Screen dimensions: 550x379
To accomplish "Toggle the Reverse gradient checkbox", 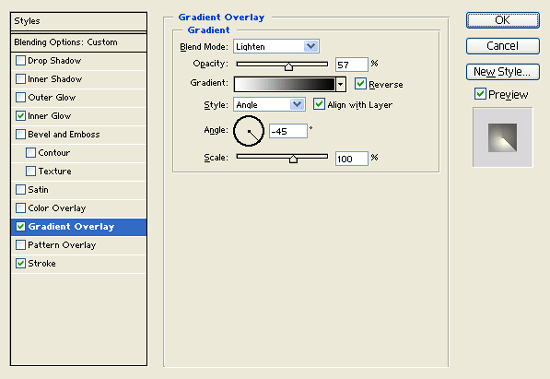I will click(x=360, y=84).
